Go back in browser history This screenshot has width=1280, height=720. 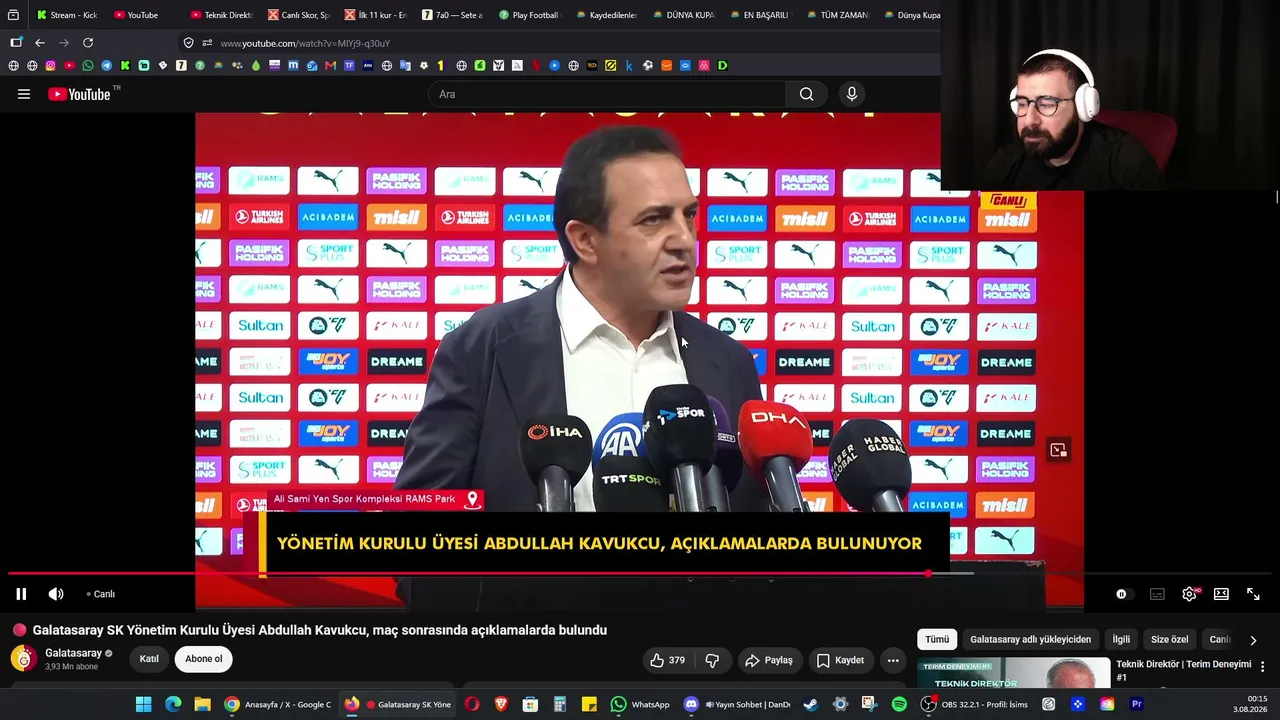tap(40, 43)
